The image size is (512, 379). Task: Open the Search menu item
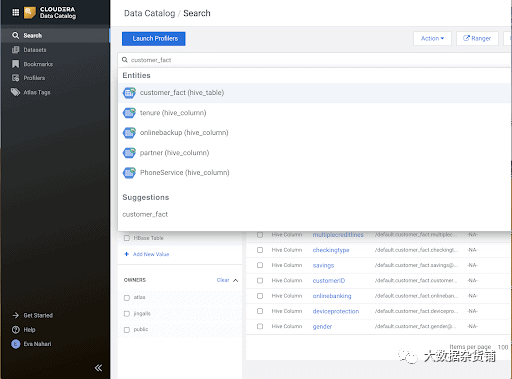point(55,35)
